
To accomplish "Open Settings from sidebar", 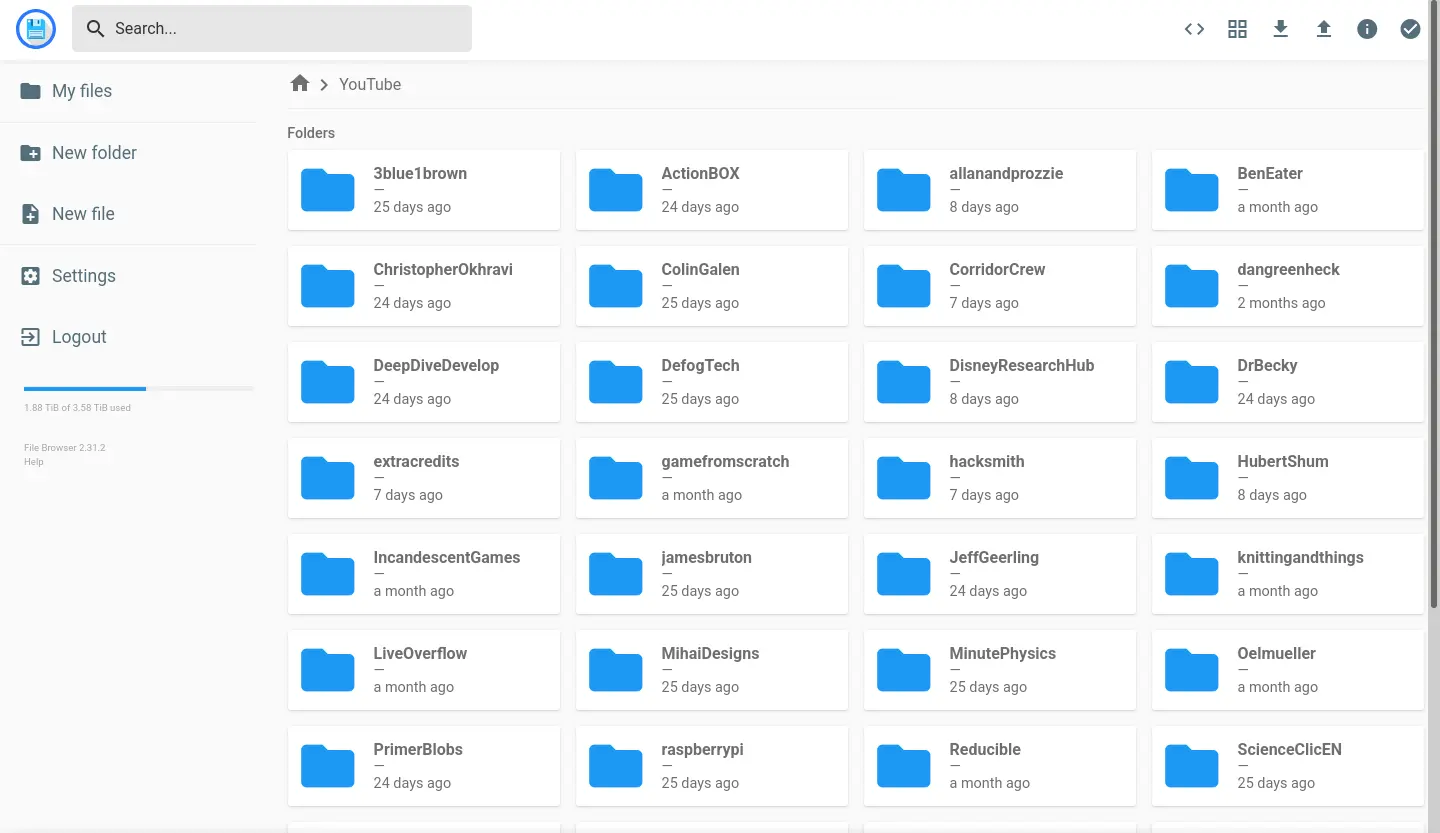I will (x=128, y=276).
